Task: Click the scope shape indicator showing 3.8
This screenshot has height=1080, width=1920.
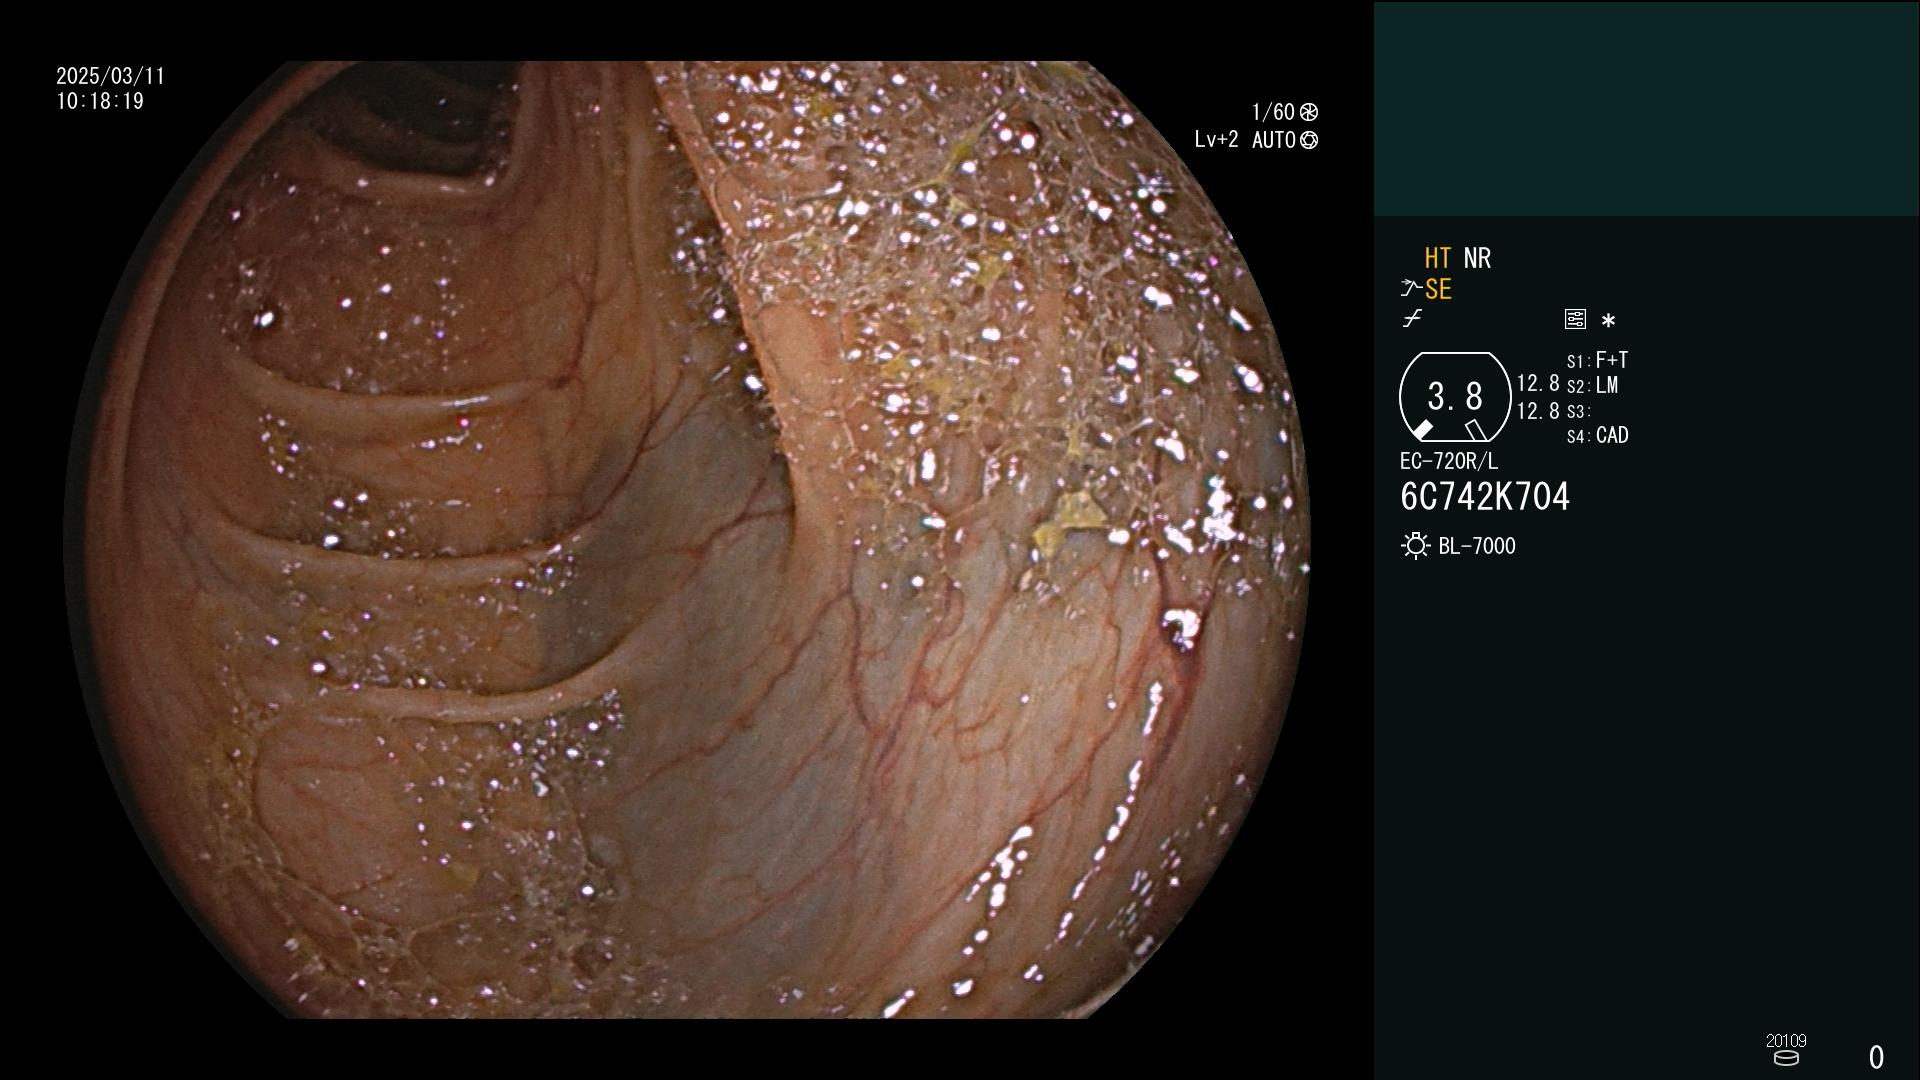Action: [x=1455, y=397]
